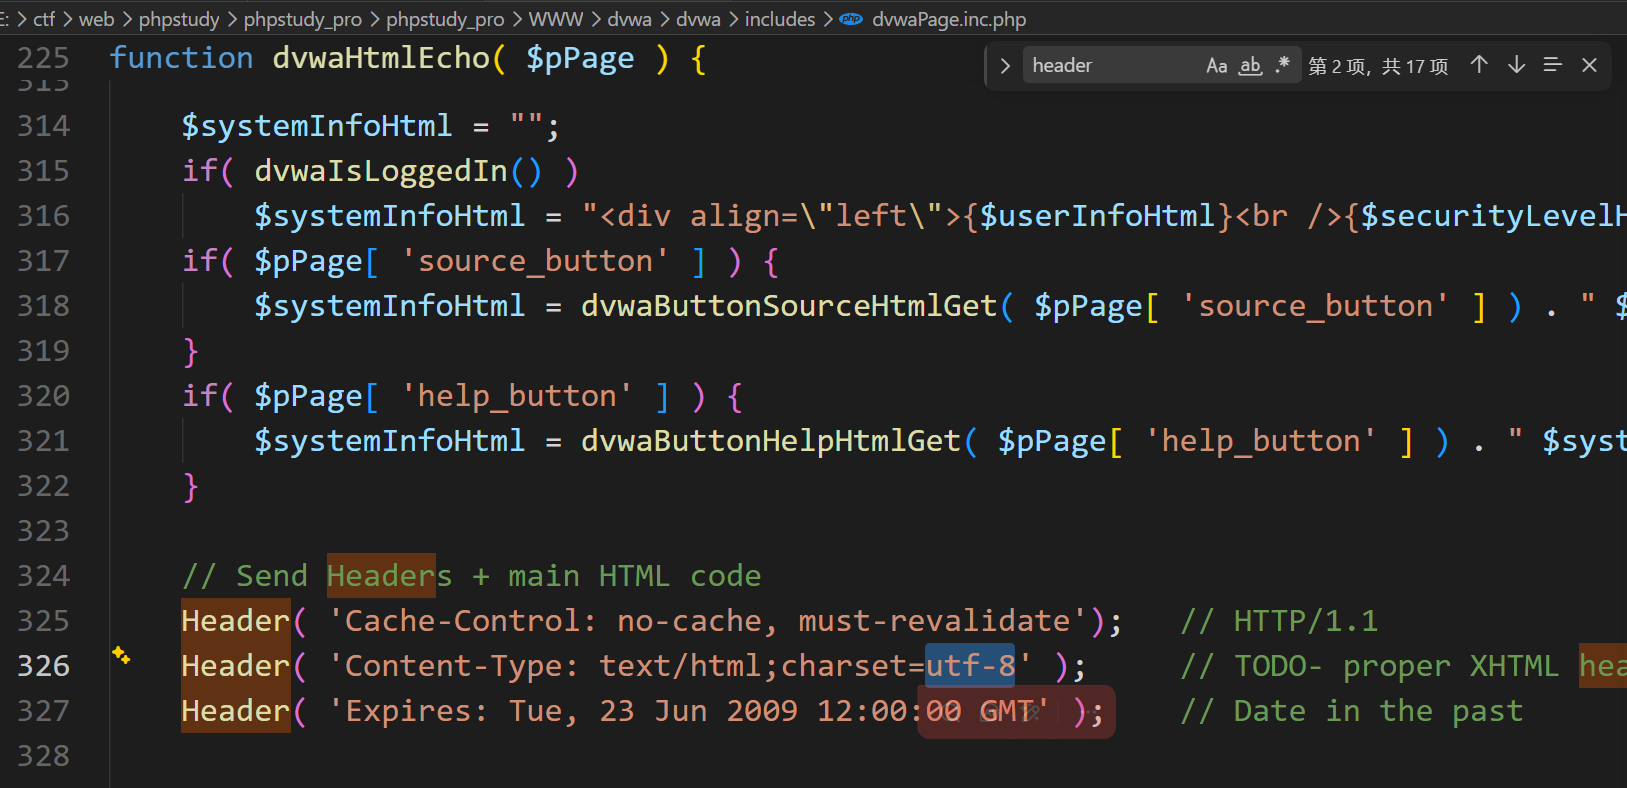The width and height of the screenshot is (1627, 788).
Task: Click dvwaButtonHelpHtmlGet on line 321
Action: click(771, 441)
